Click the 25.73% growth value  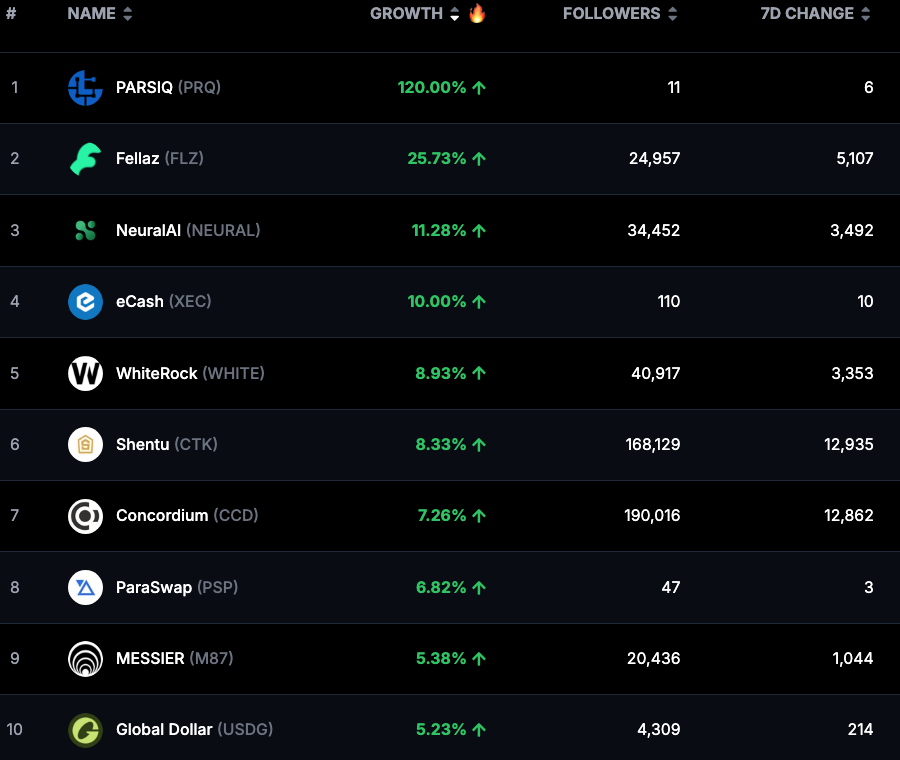point(437,158)
